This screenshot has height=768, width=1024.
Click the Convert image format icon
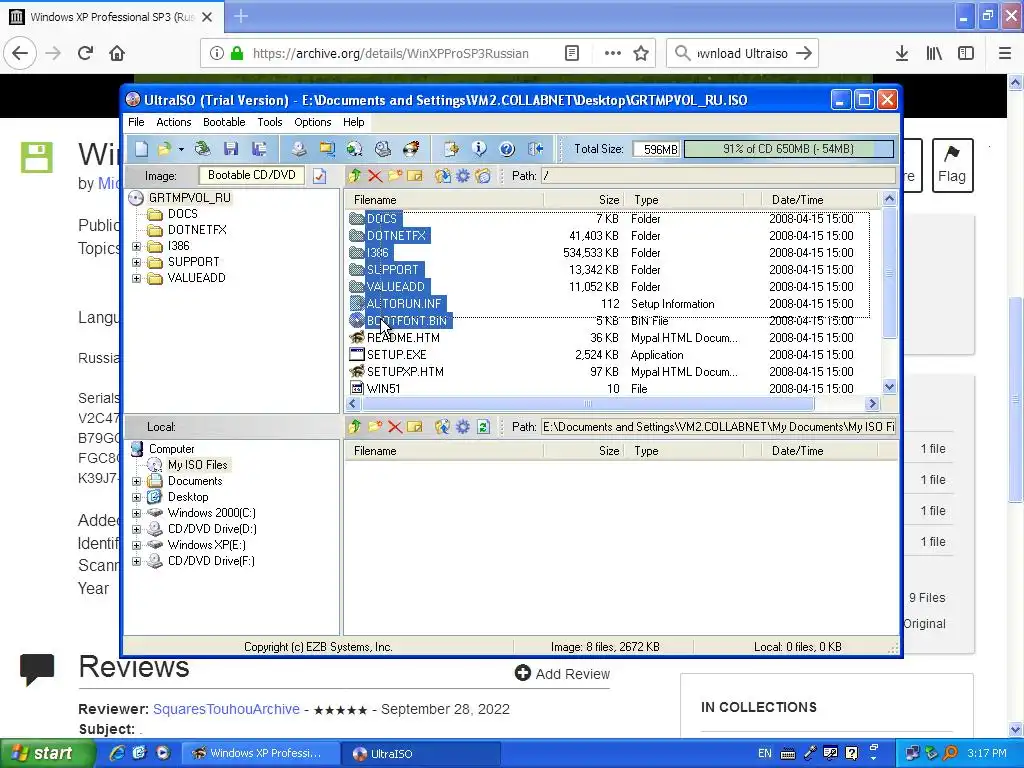coord(327,149)
